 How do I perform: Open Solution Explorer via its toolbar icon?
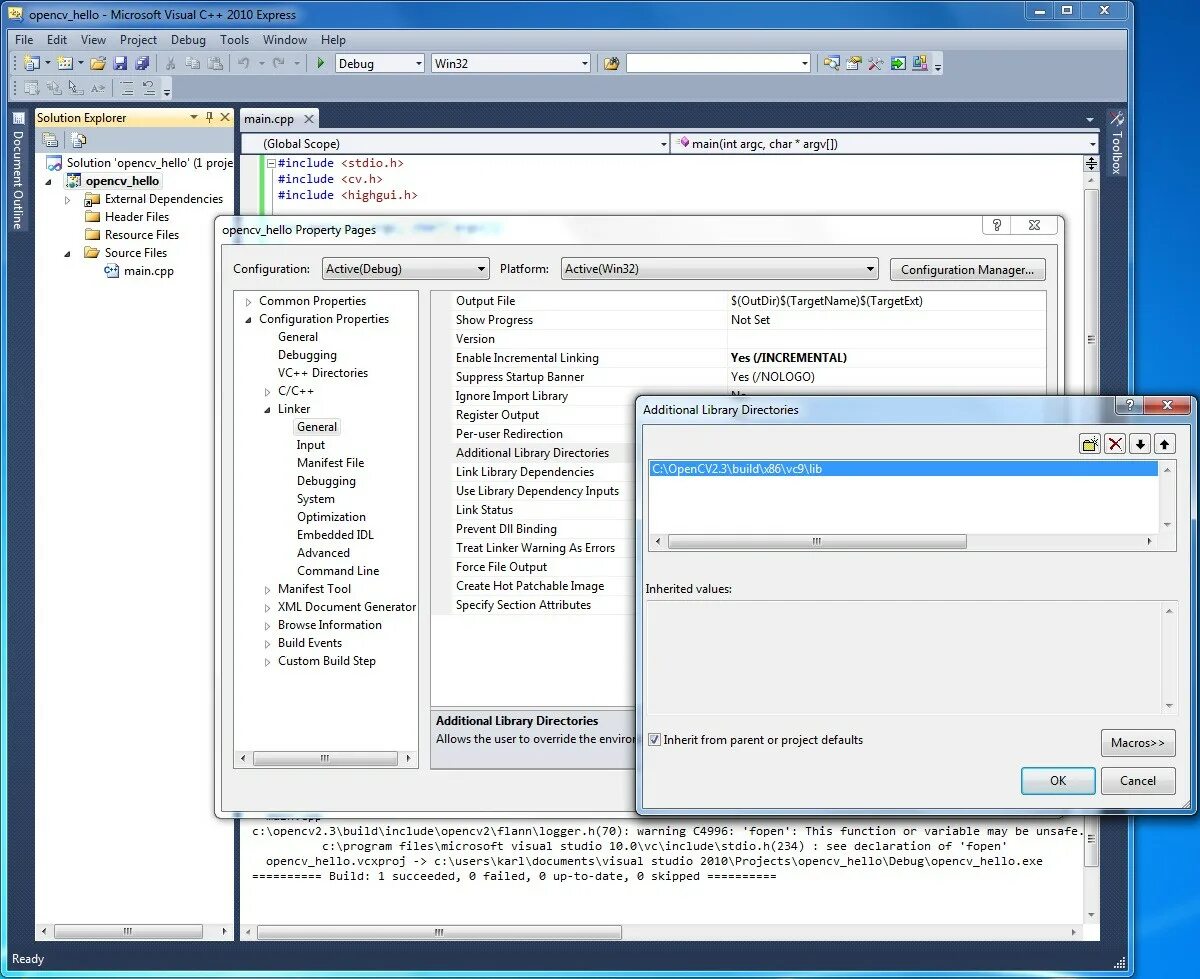click(x=832, y=63)
